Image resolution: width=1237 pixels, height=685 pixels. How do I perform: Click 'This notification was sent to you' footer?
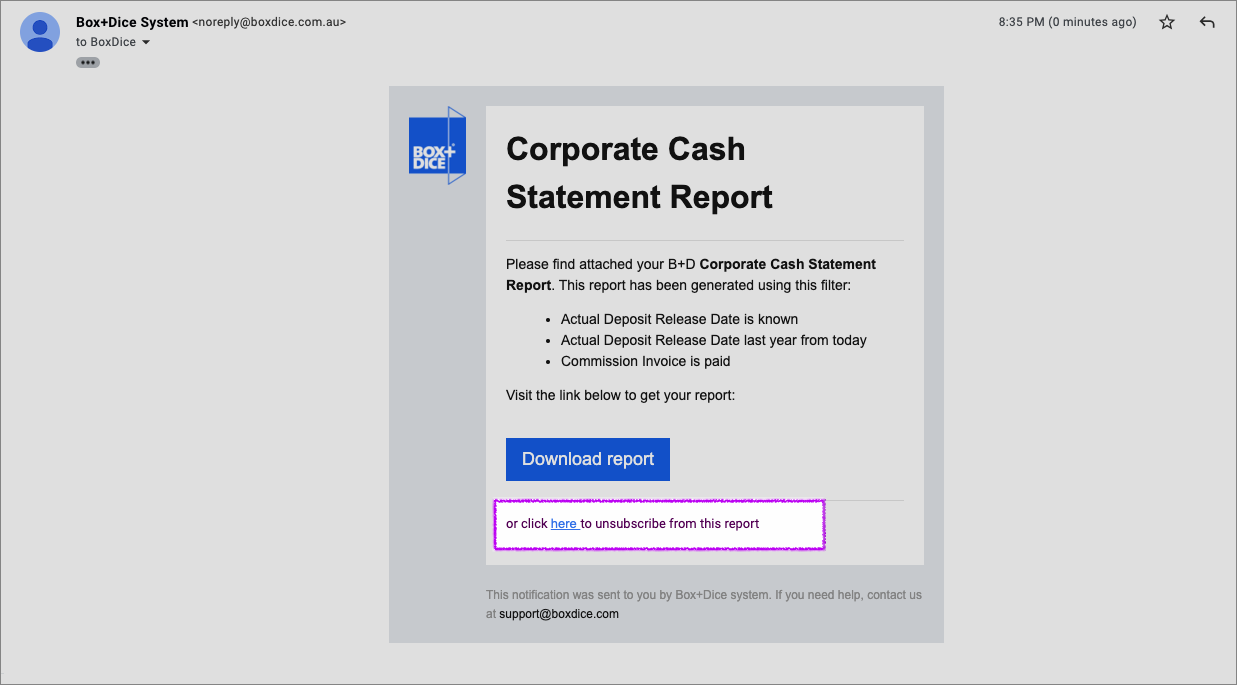(704, 604)
